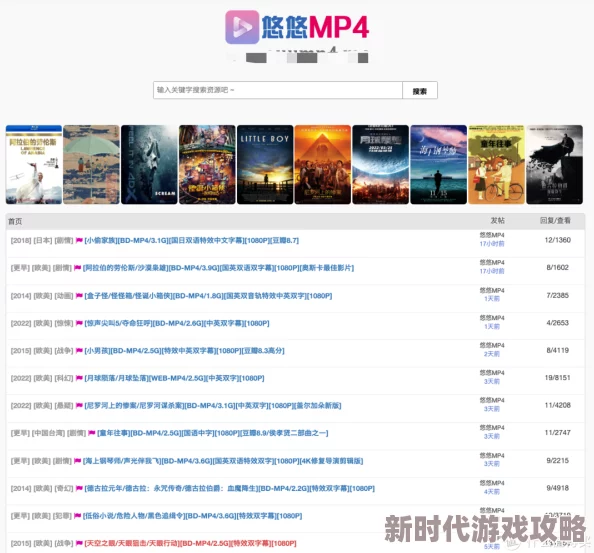
Task: Click the flag icon beside 月球陨落
Action: click(x=79, y=378)
